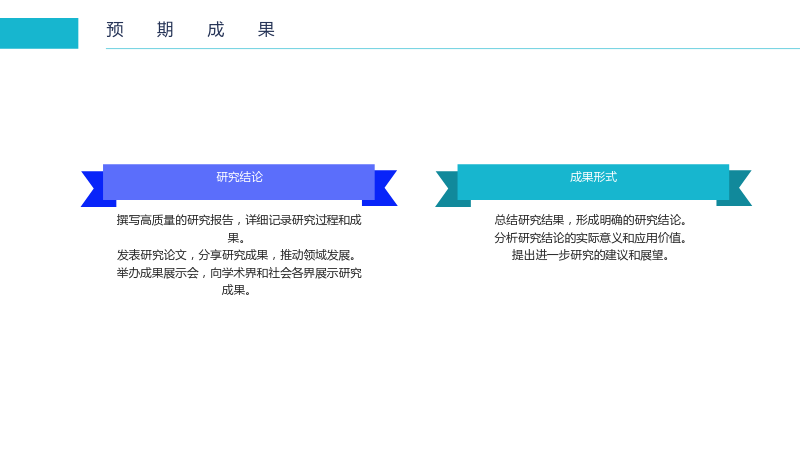Click the line 总结研究结果,形成明确的研究结论

pyautogui.click(x=591, y=220)
